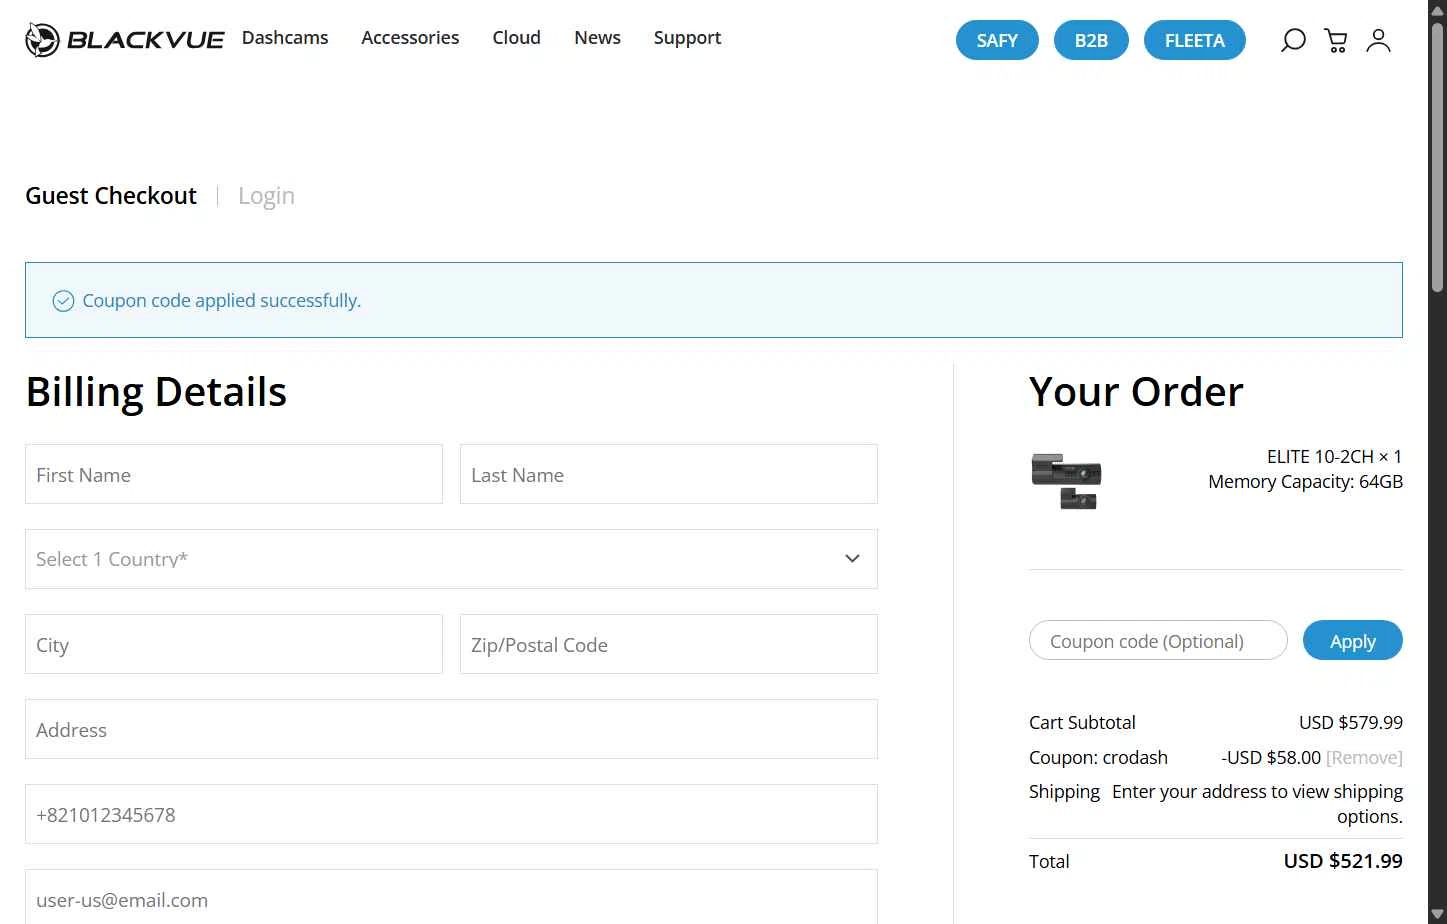This screenshot has width=1447, height=924.
Task: Open the Accessories menu
Action: (x=410, y=38)
